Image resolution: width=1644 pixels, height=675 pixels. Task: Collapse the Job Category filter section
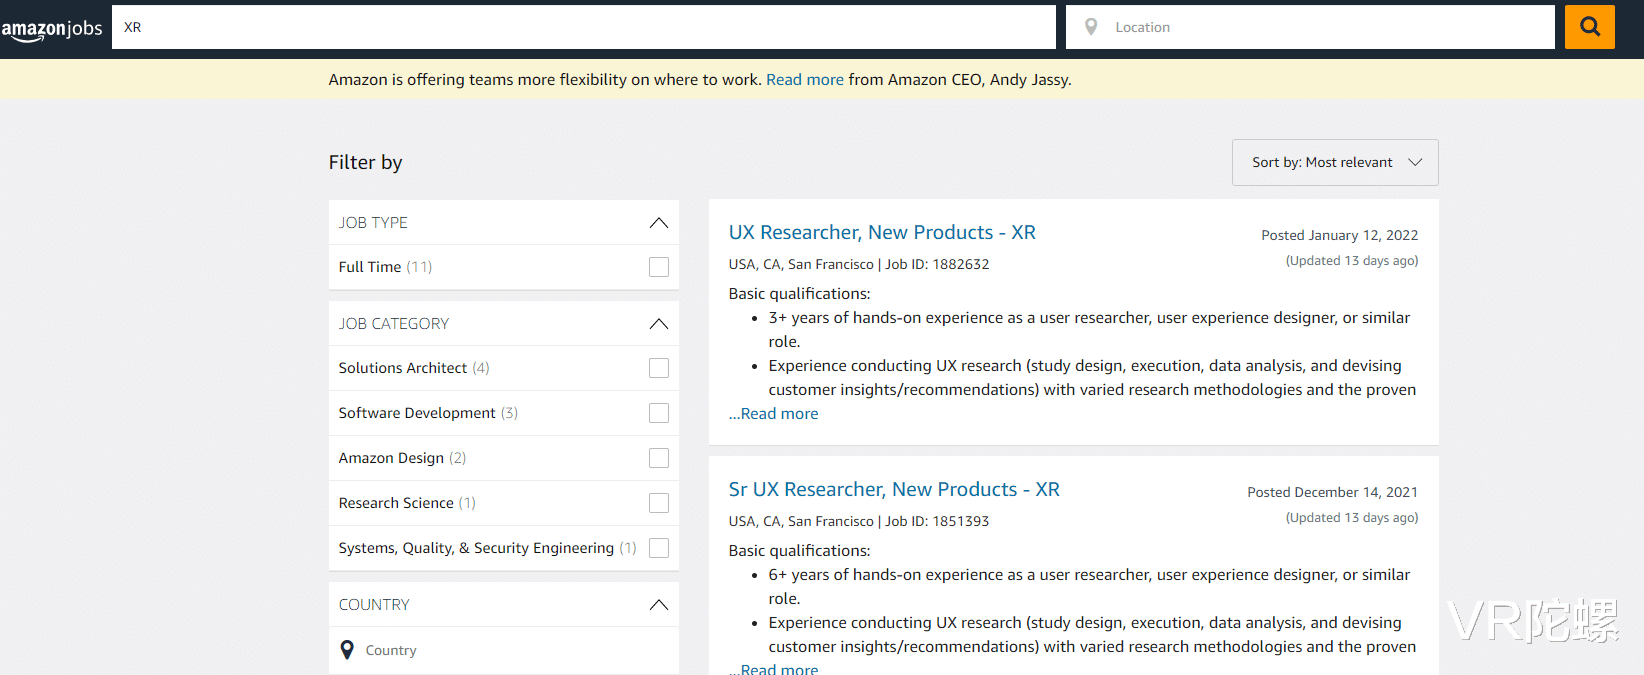(658, 324)
